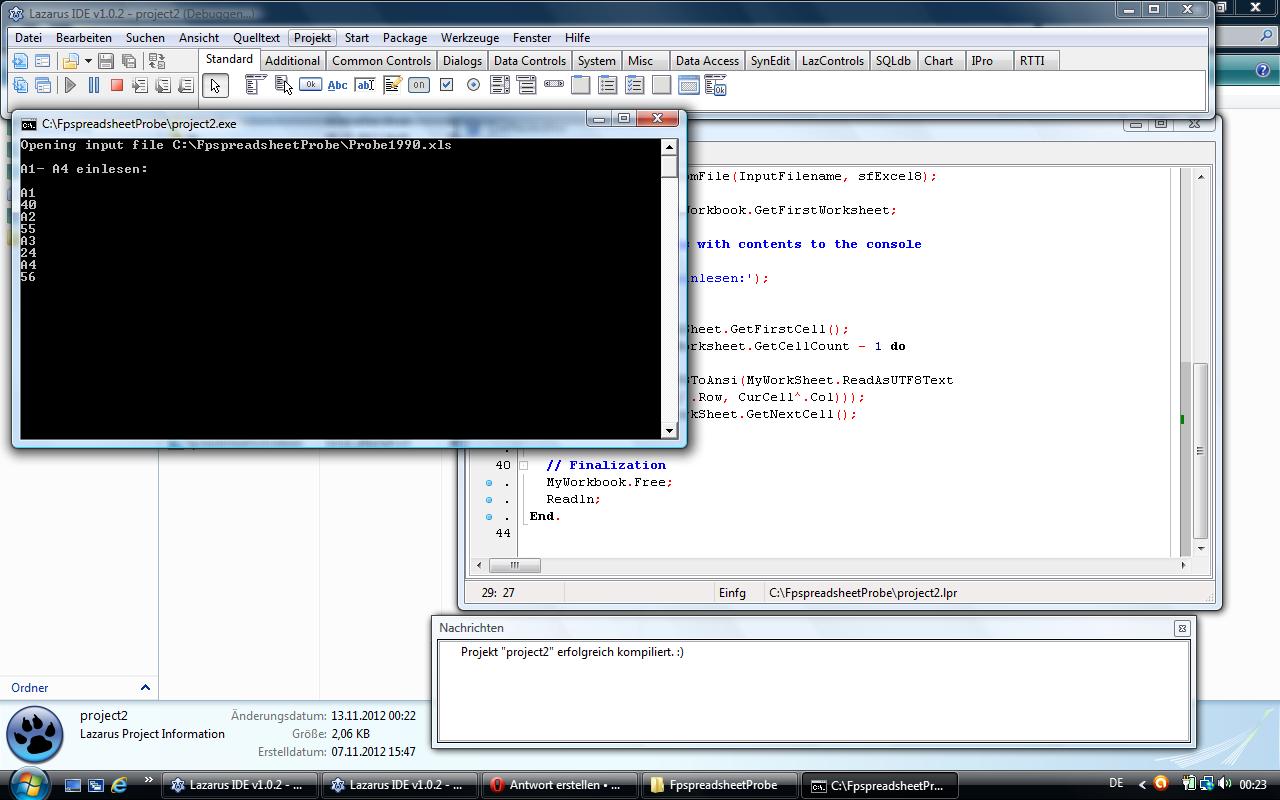Click the Run (green play) toolbar button
This screenshot has width=1280, height=800.
pos(70,86)
